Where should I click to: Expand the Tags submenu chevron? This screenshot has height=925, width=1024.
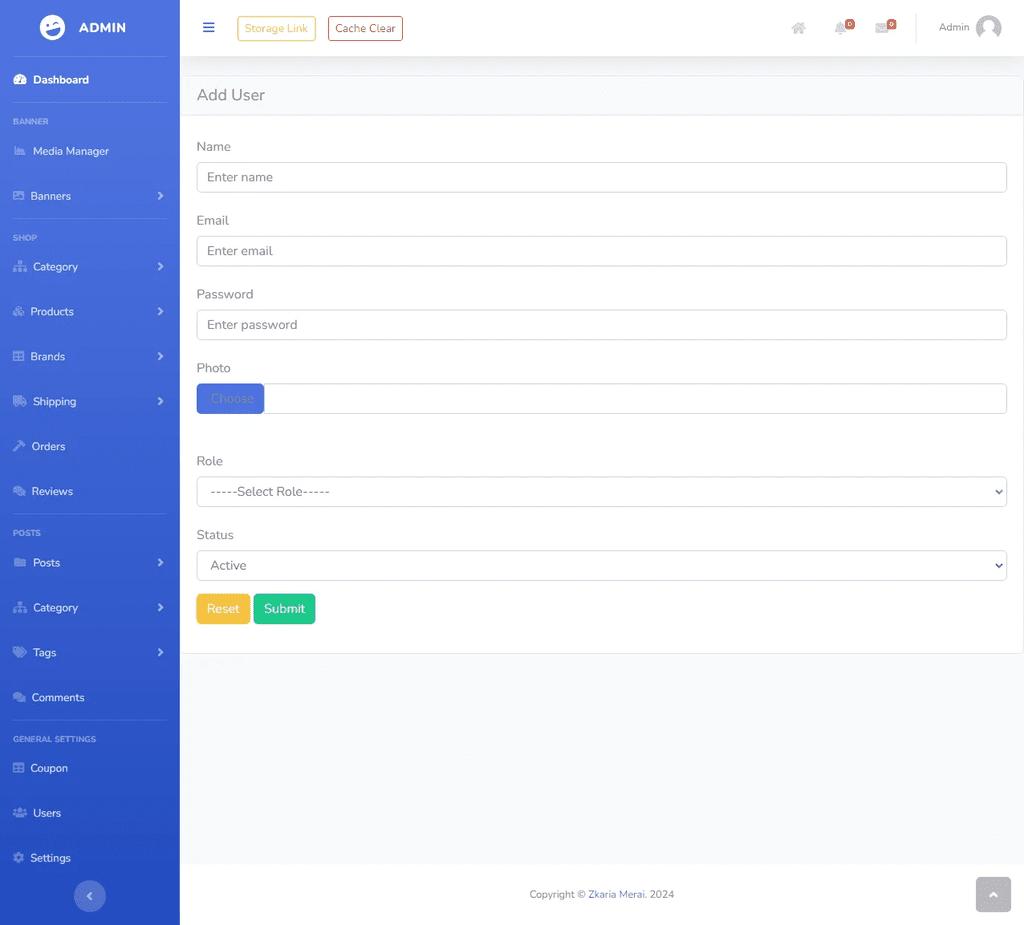point(160,653)
